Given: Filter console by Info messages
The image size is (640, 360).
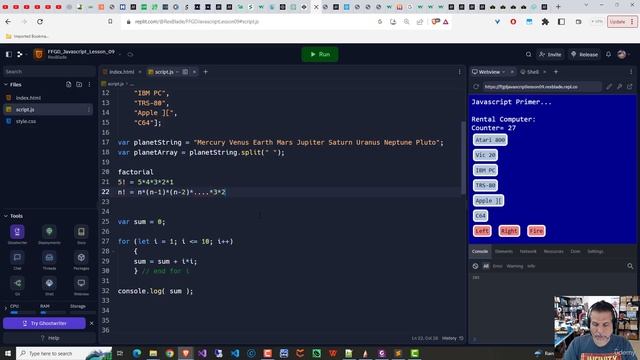Looking at the screenshot, I should click(531, 266).
